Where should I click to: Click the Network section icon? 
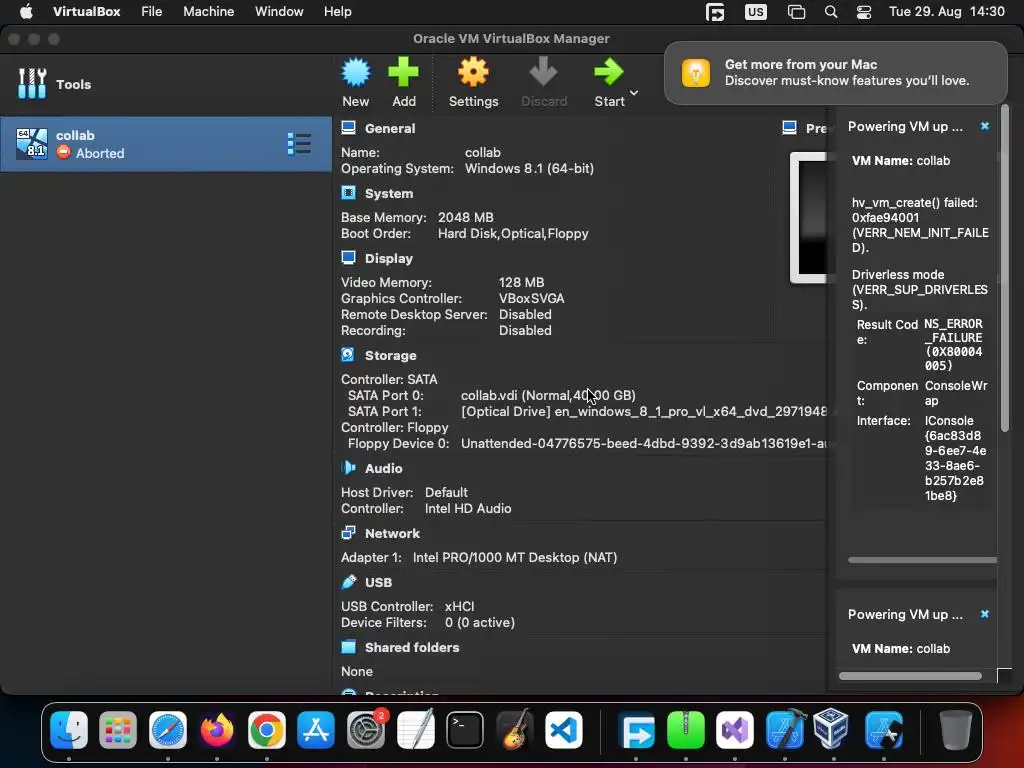pos(349,533)
